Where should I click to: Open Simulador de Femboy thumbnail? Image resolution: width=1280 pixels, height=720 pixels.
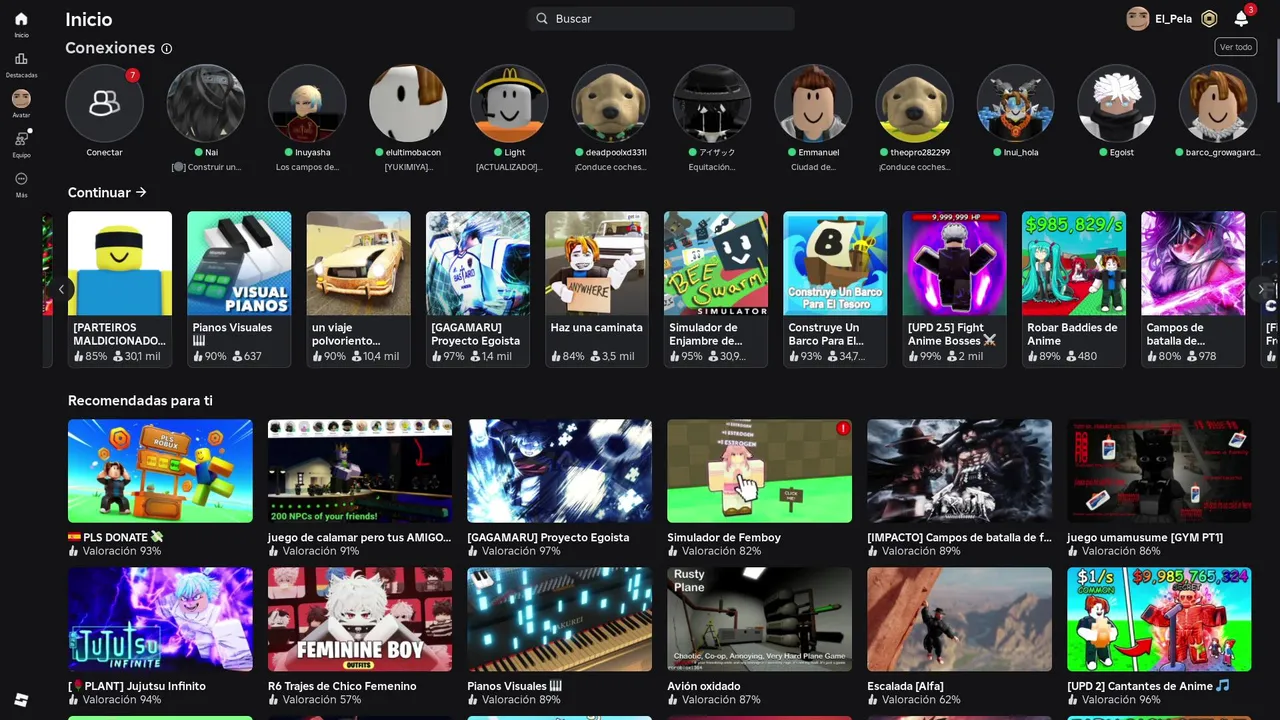[760, 471]
